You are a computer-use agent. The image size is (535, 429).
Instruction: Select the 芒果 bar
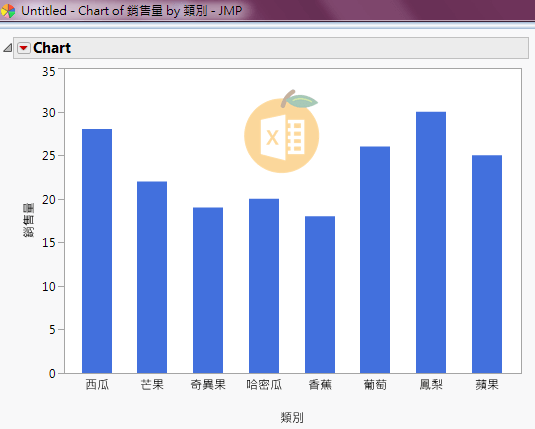(x=152, y=277)
